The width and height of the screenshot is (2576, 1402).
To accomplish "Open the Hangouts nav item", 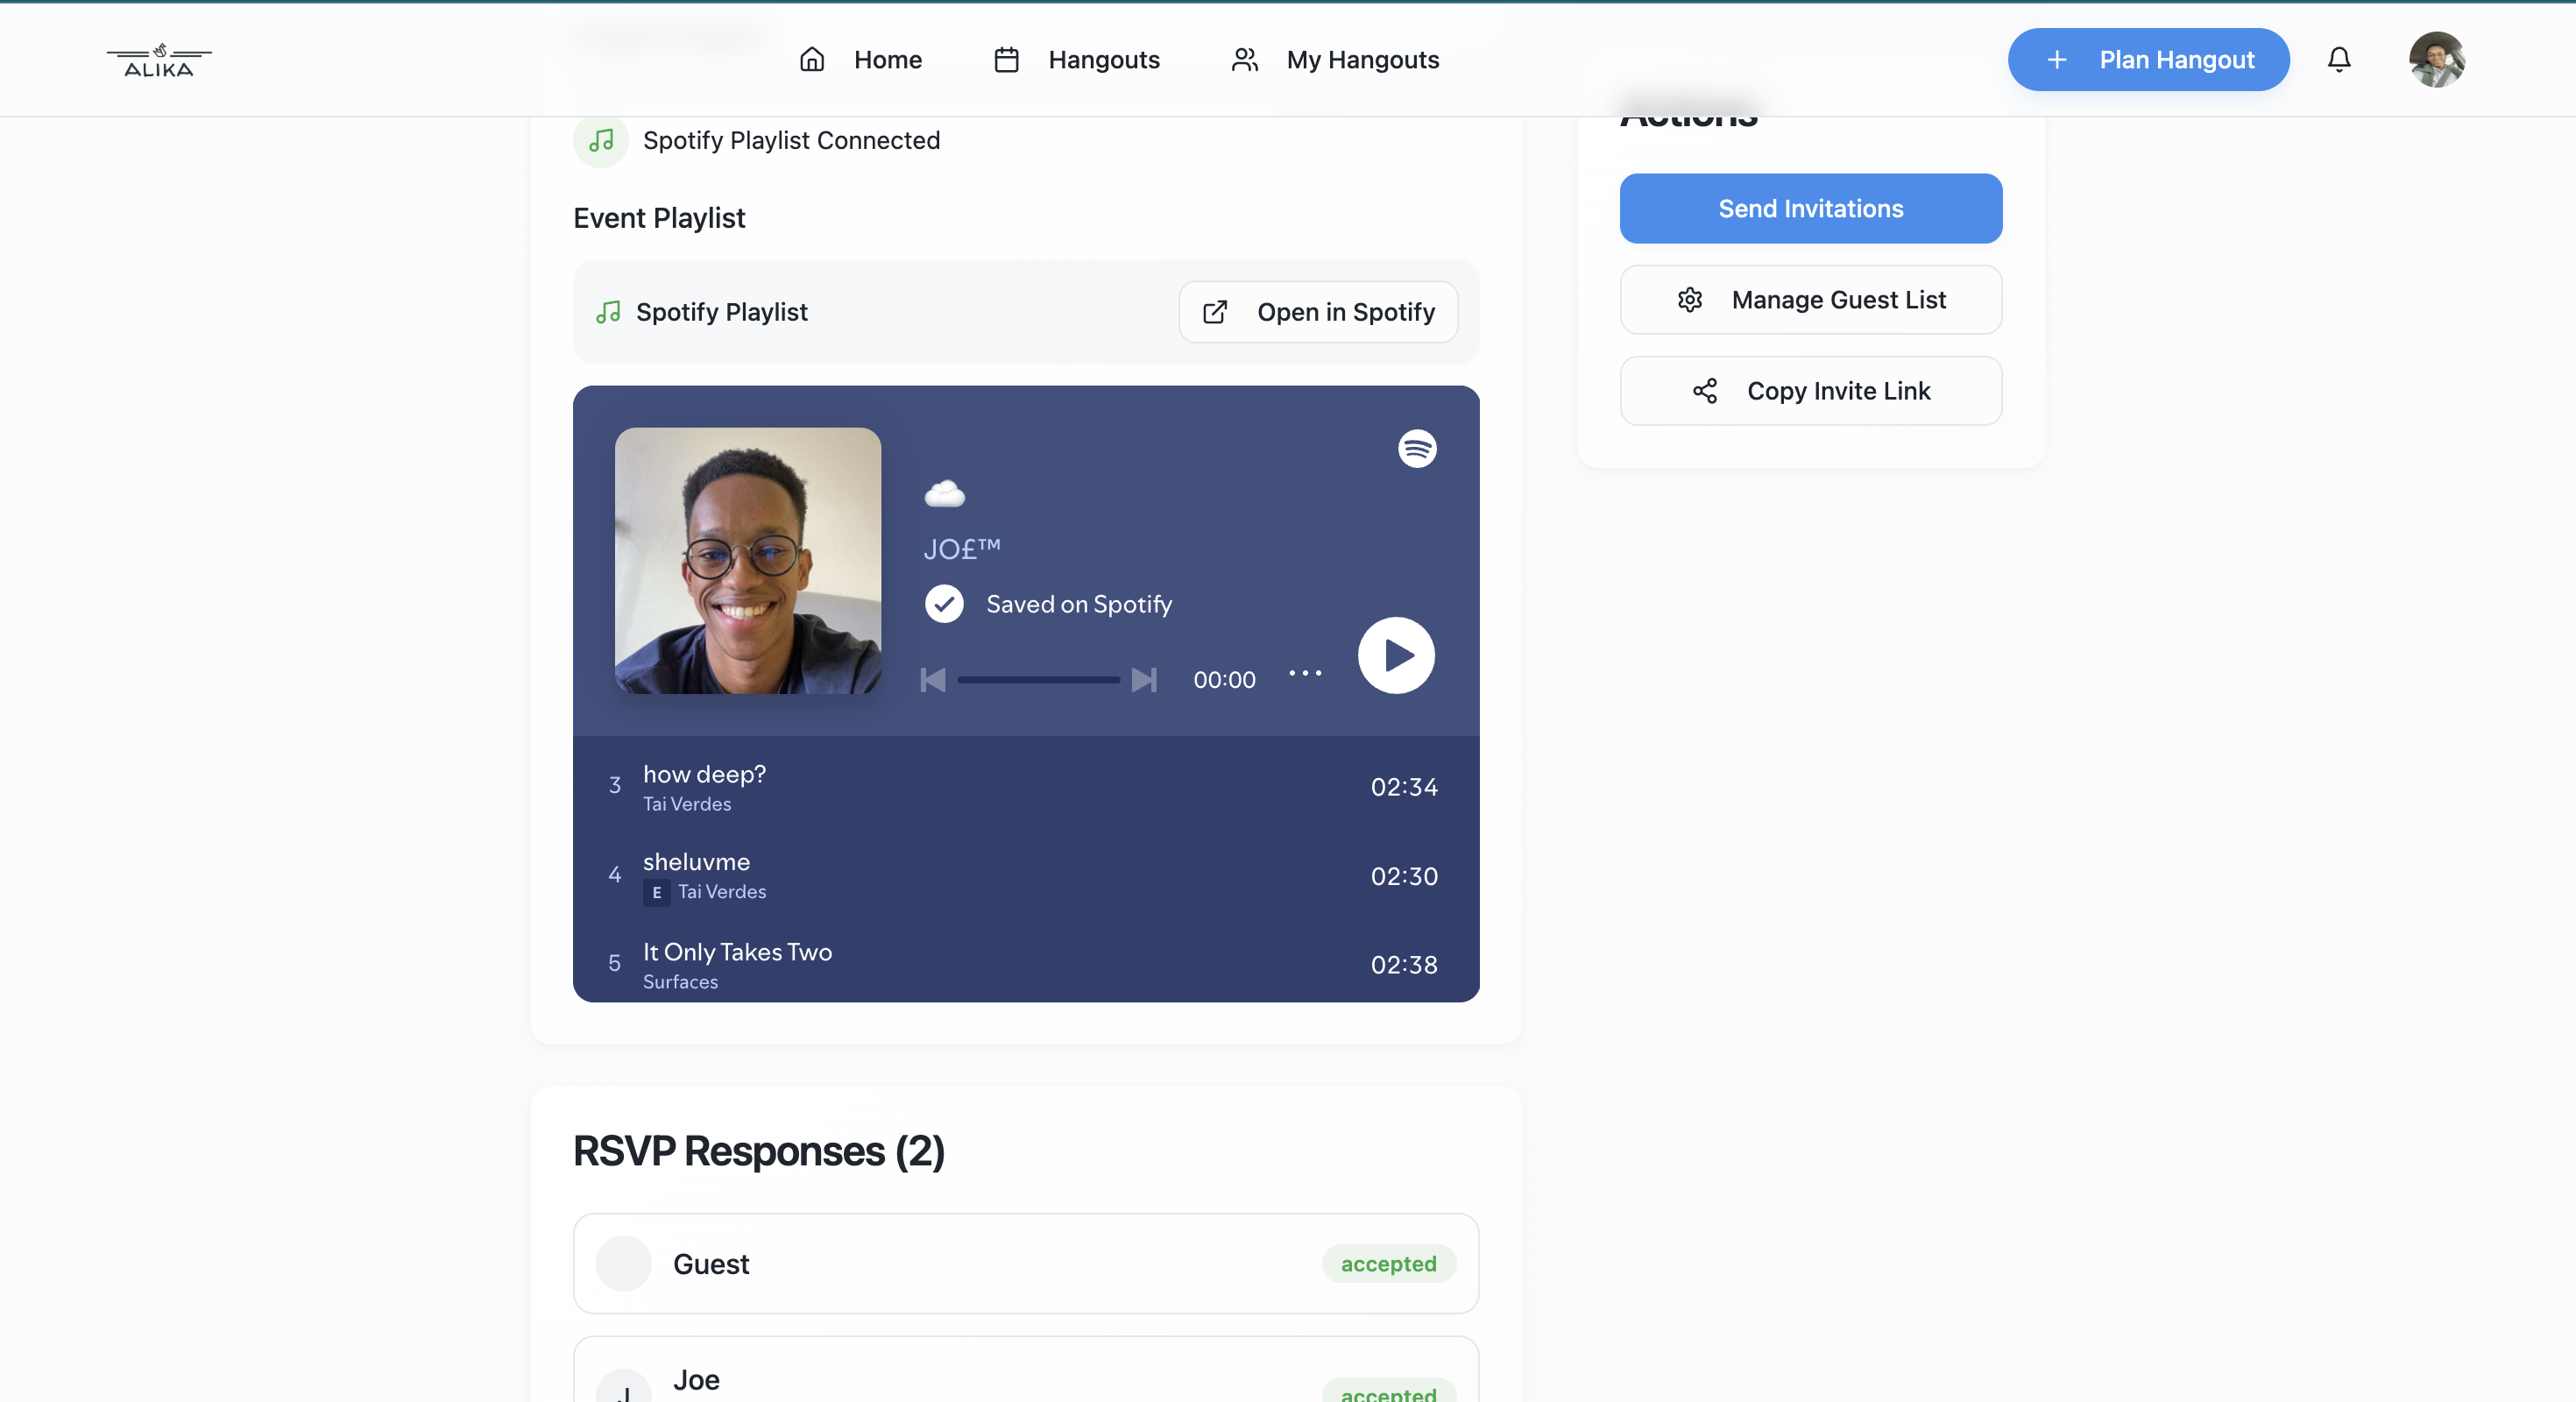I will pos(1077,60).
